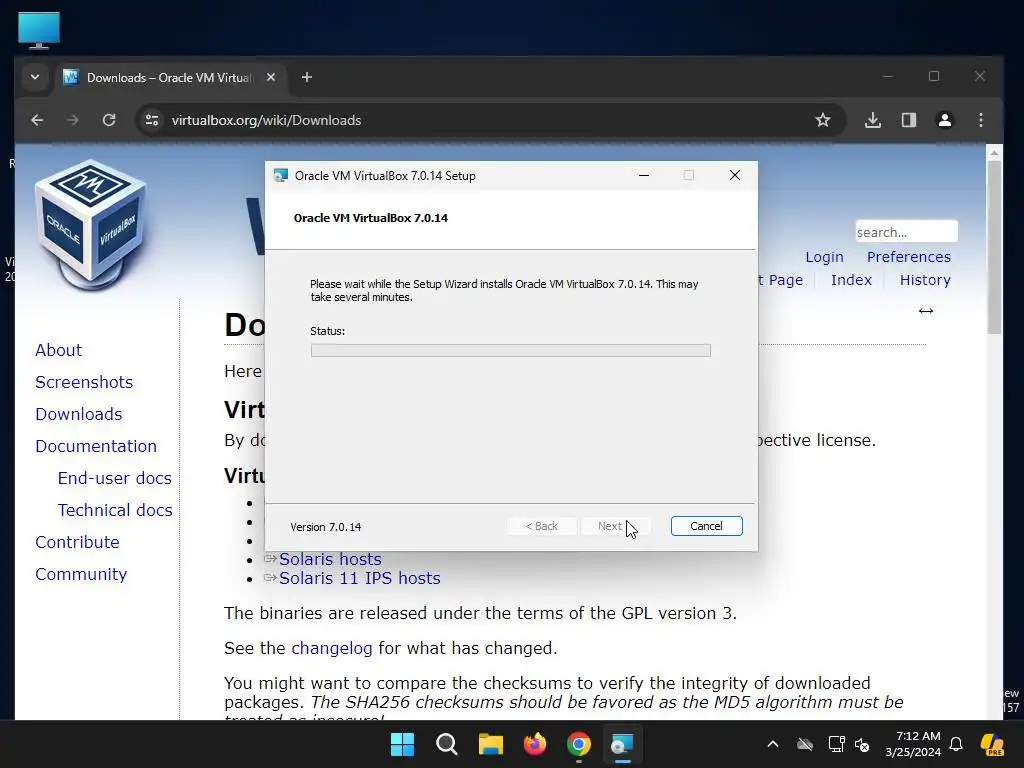Open the Chrome profile icon
The image size is (1024, 768).
point(945,120)
